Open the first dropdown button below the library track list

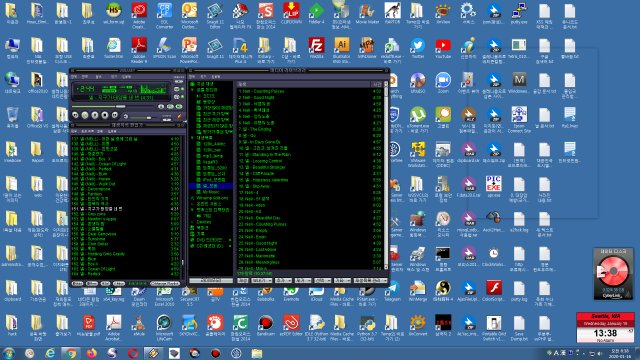pyautogui.click(x=262, y=281)
